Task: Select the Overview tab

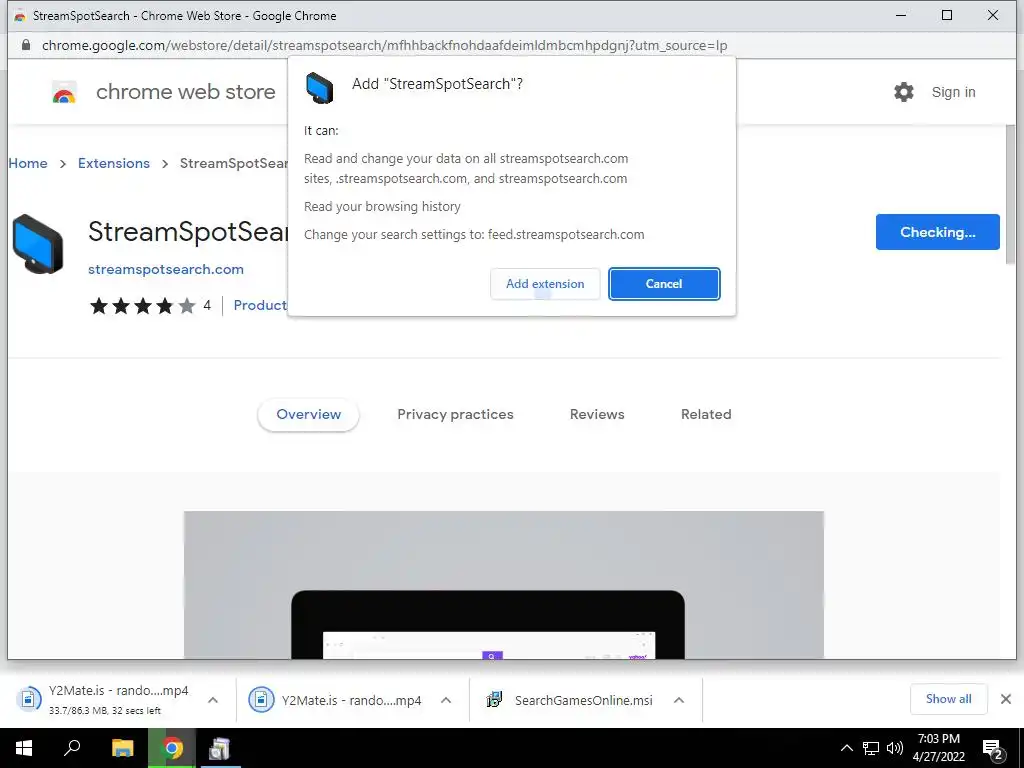Action: pyautogui.click(x=308, y=414)
